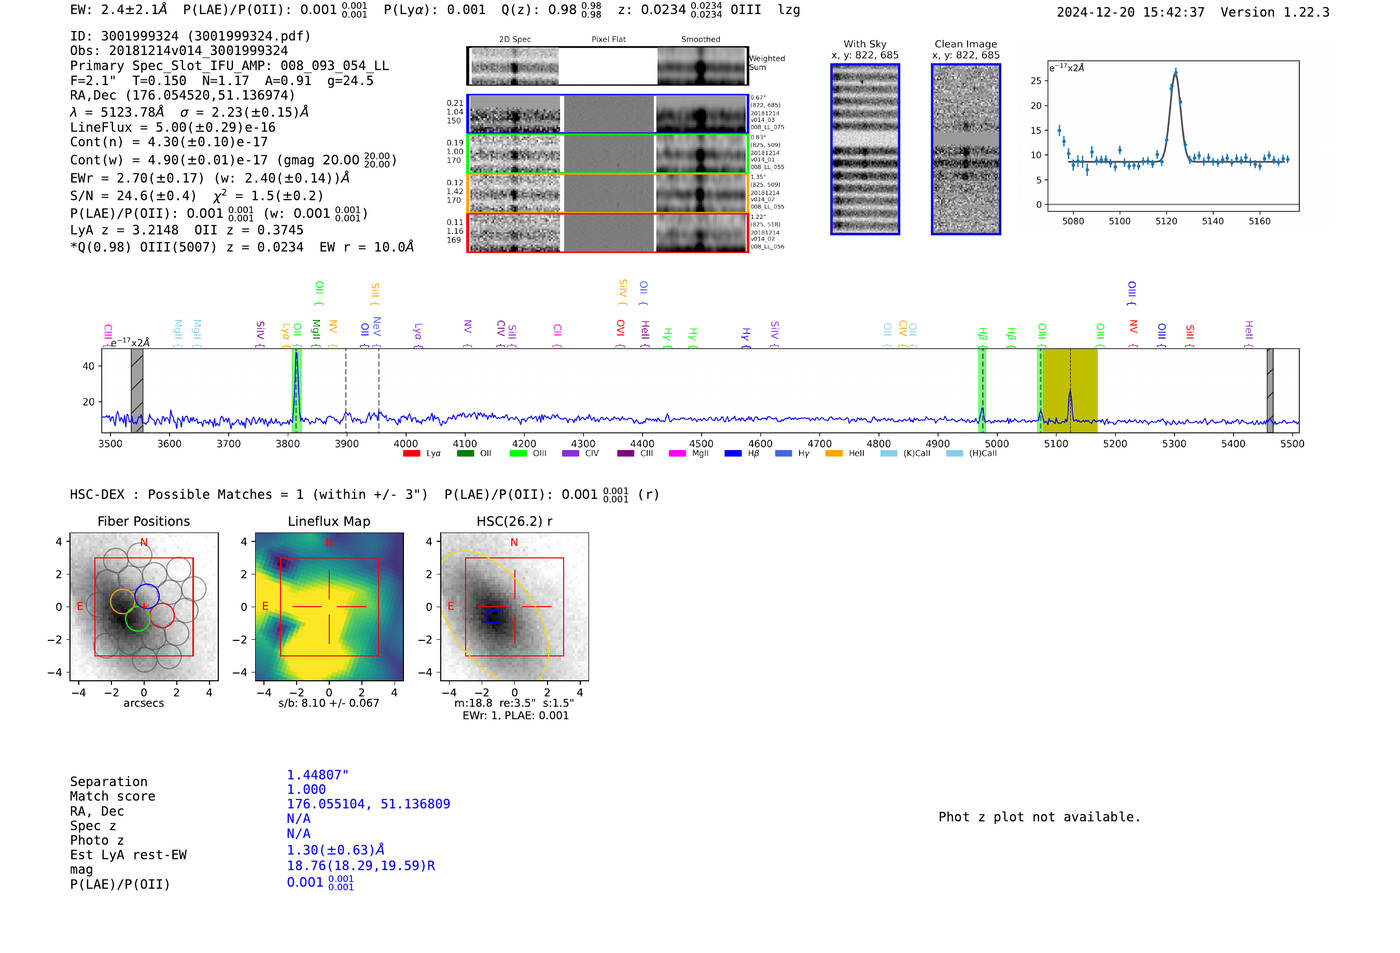The height and width of the screenshot is (953, 1400).
Task: Click the HSC-DEX : Possible Matches heading
Action: point(249,495)
